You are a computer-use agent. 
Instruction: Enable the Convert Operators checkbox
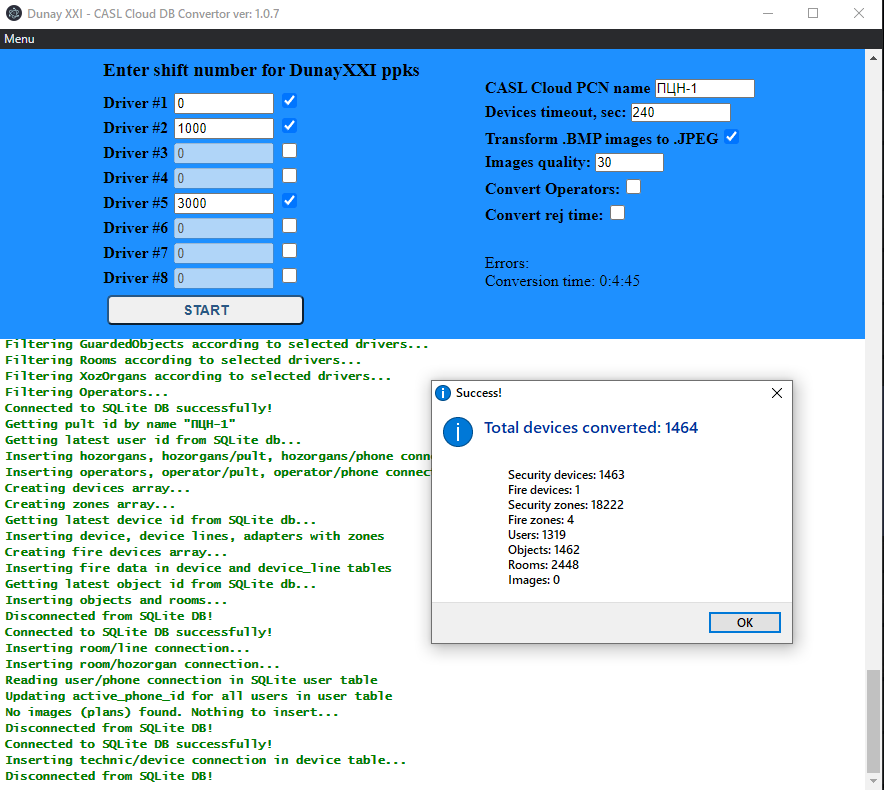click(x=634, y=187)
